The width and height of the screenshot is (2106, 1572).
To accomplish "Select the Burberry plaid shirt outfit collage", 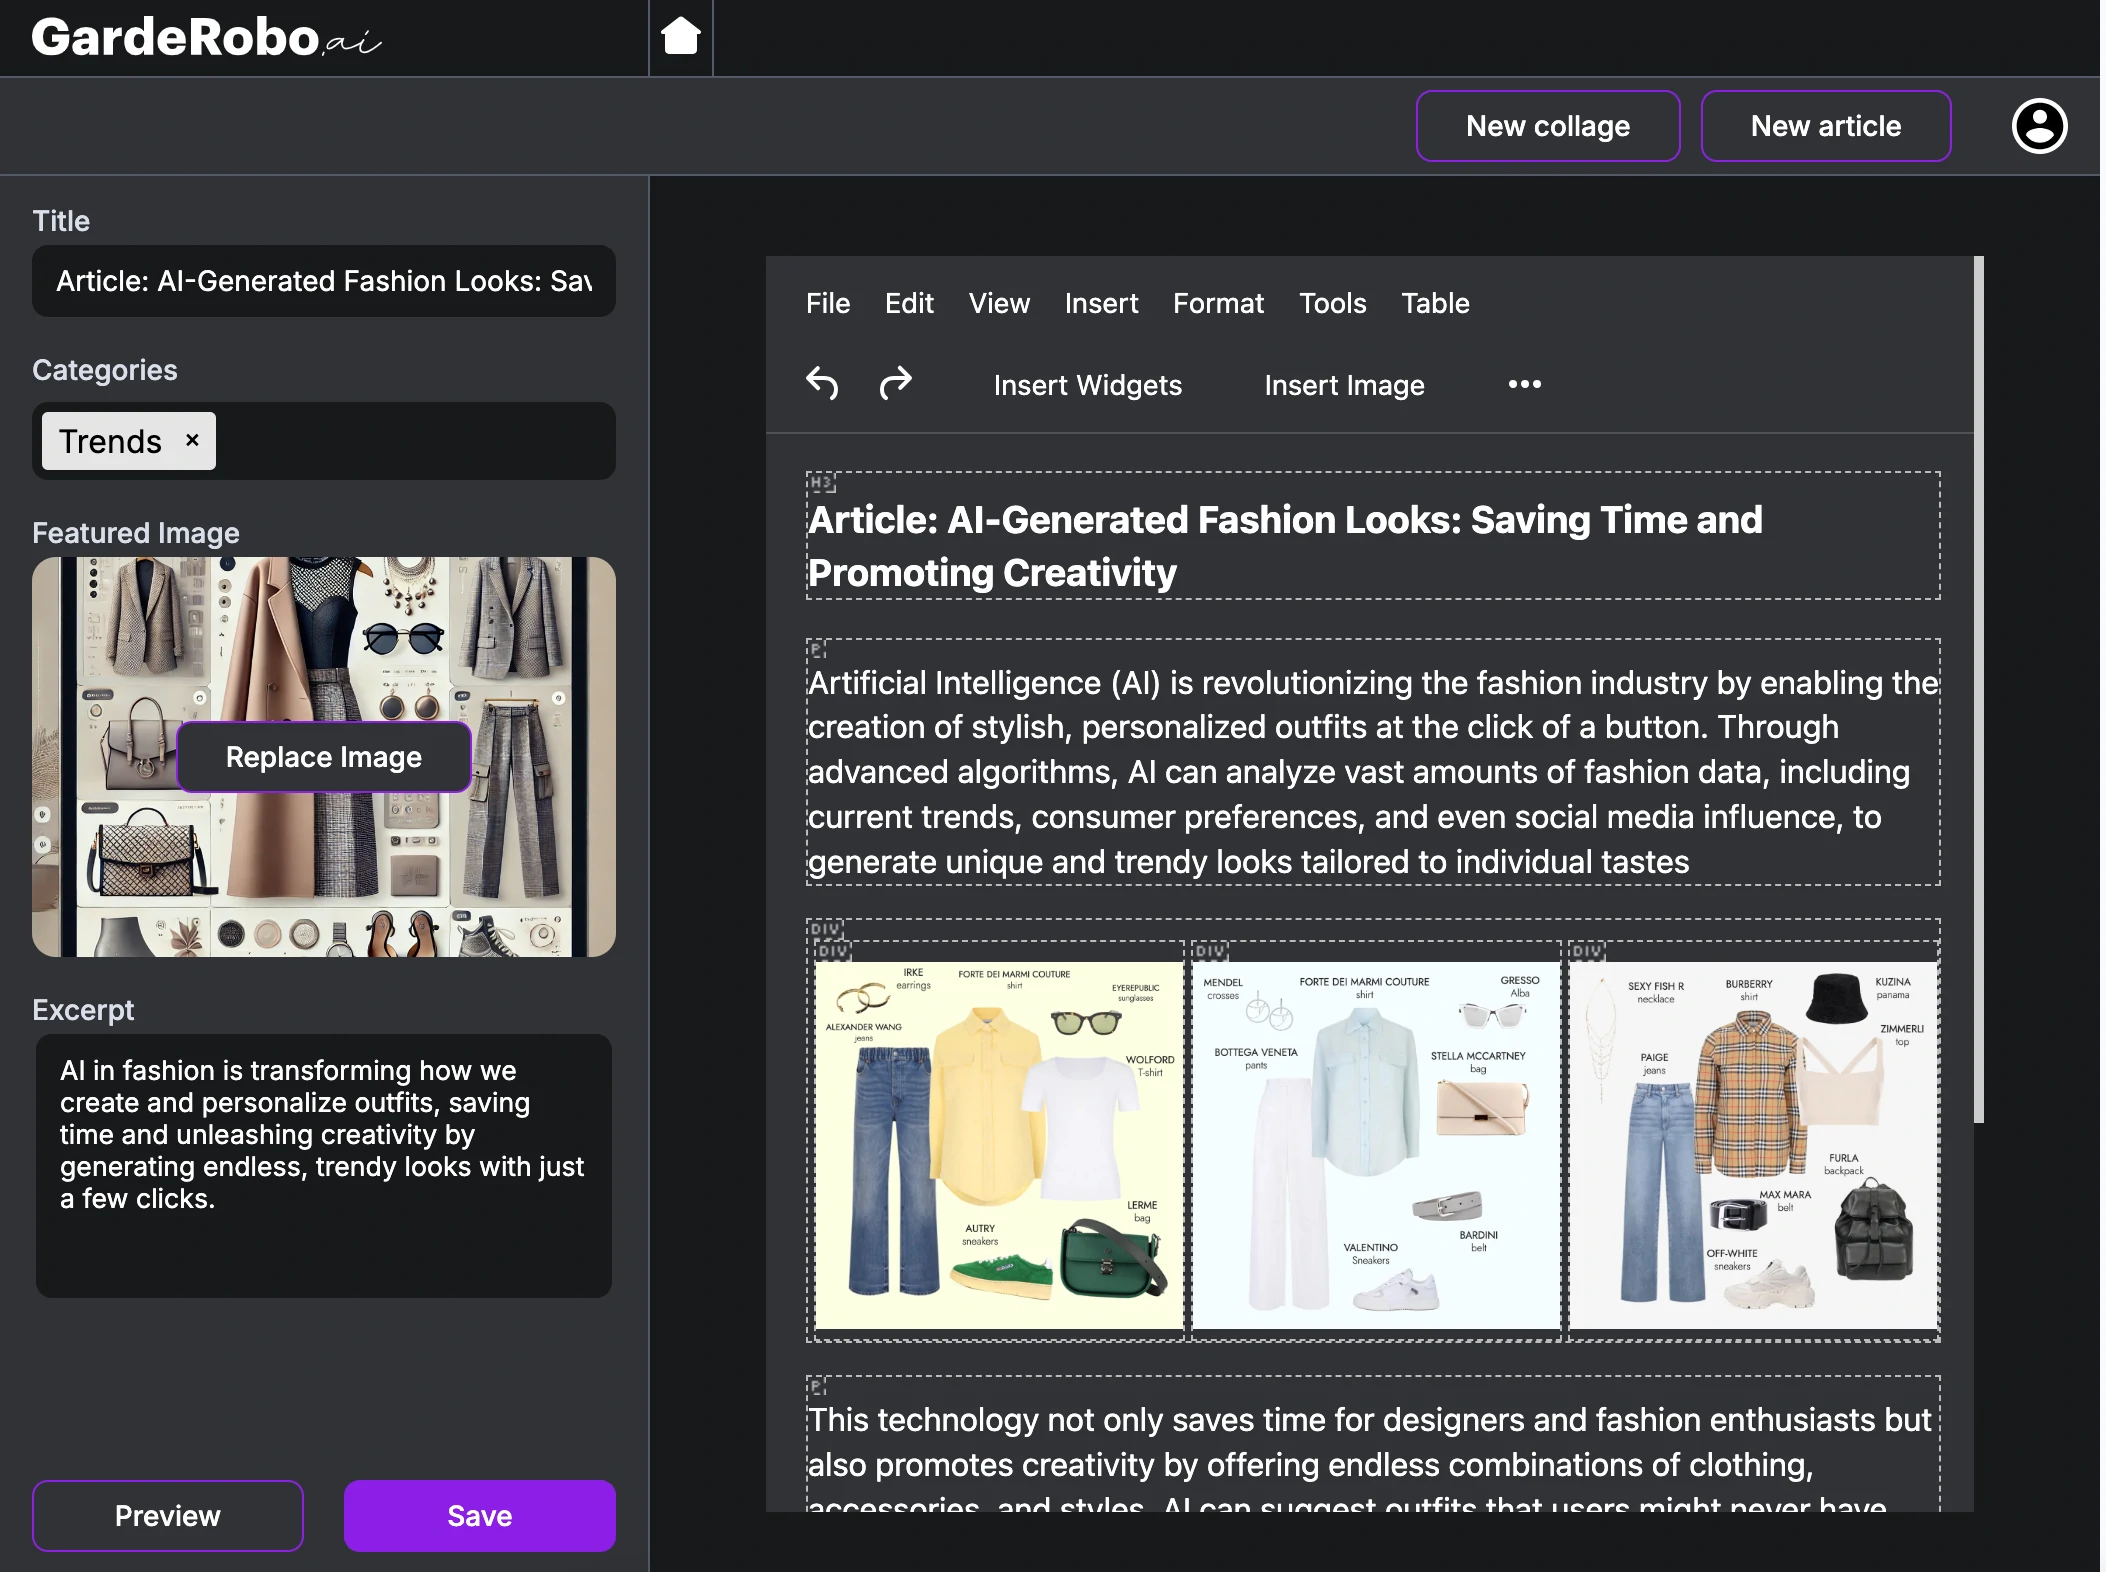I will pyautogui.click(x=1753, y=1144).
